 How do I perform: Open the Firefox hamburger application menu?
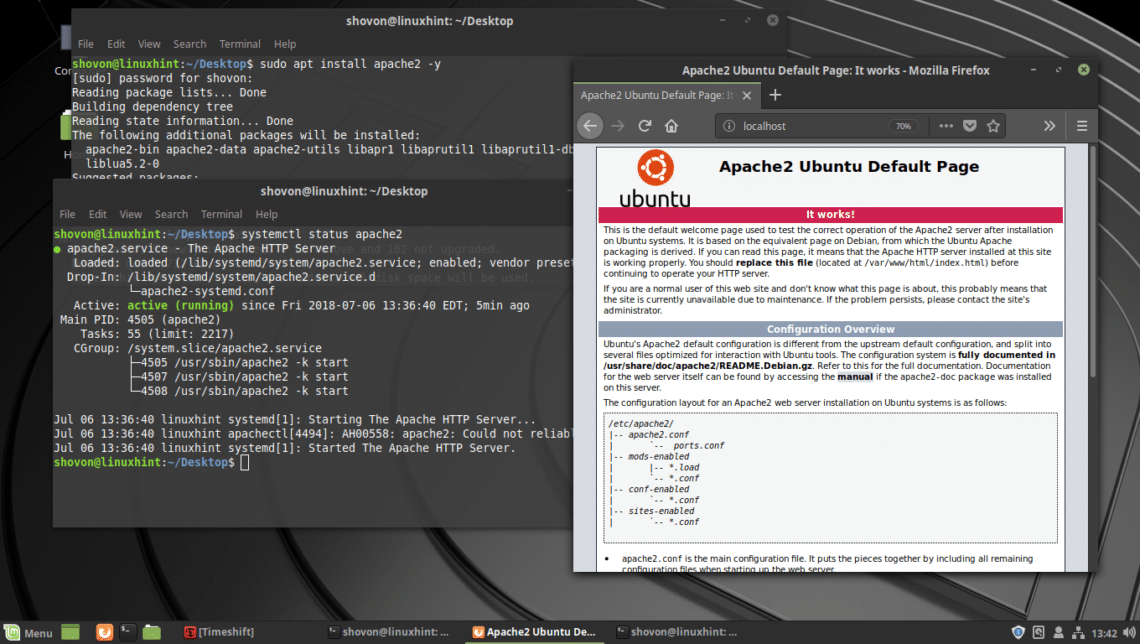(x=1082, y=126)
